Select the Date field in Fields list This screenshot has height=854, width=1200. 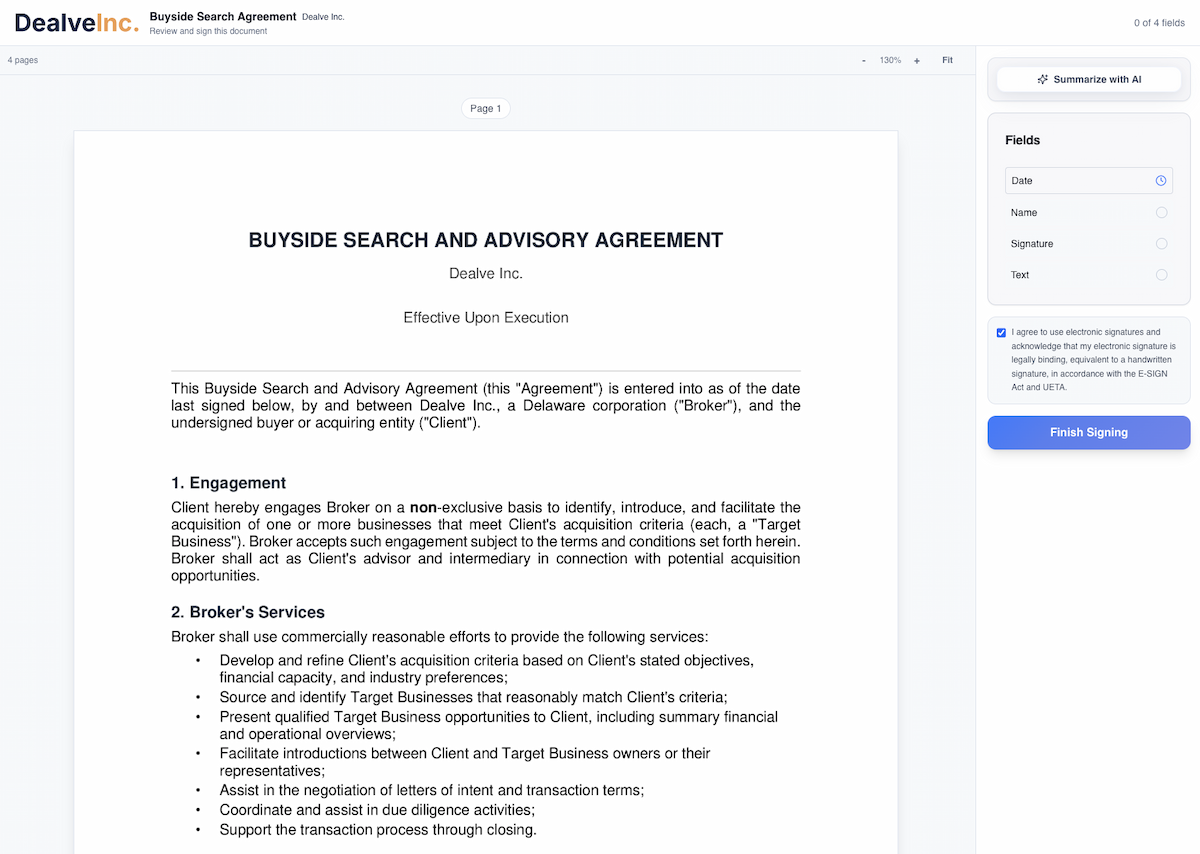click(1089, 181)
